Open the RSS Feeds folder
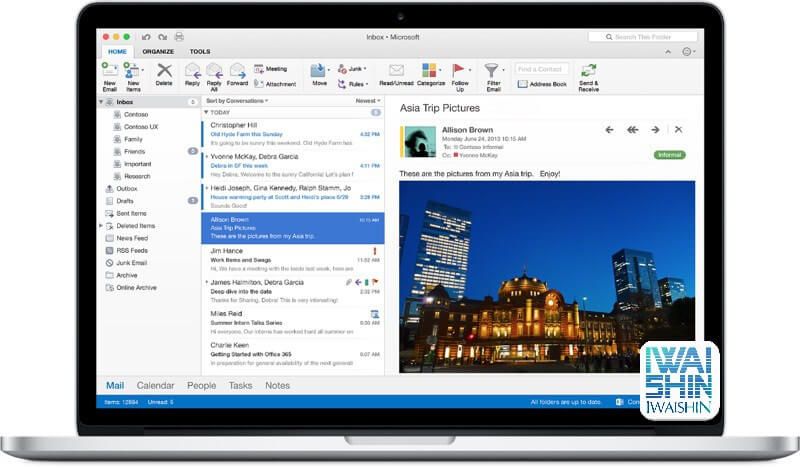Screen dimensions: 800x468 132,251
